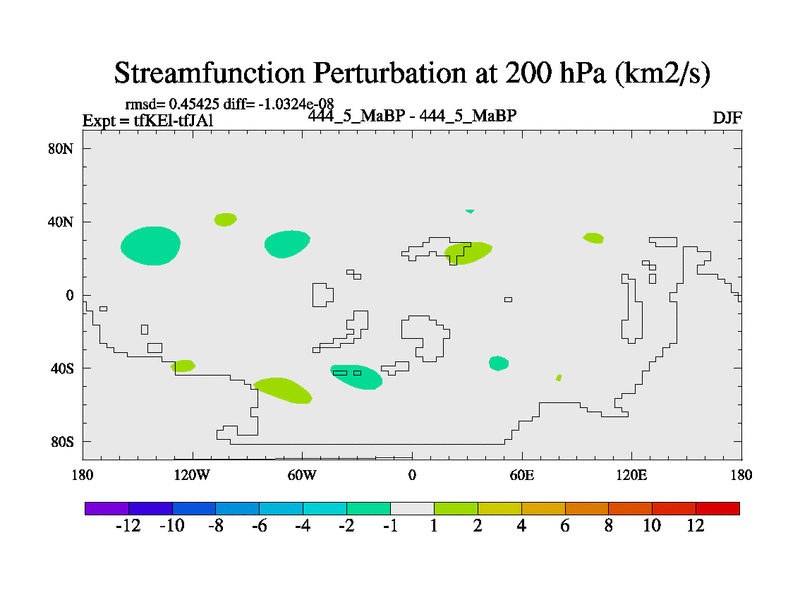
Task: Click the gray swatch between -1 and 1
Action: point(412,508)
